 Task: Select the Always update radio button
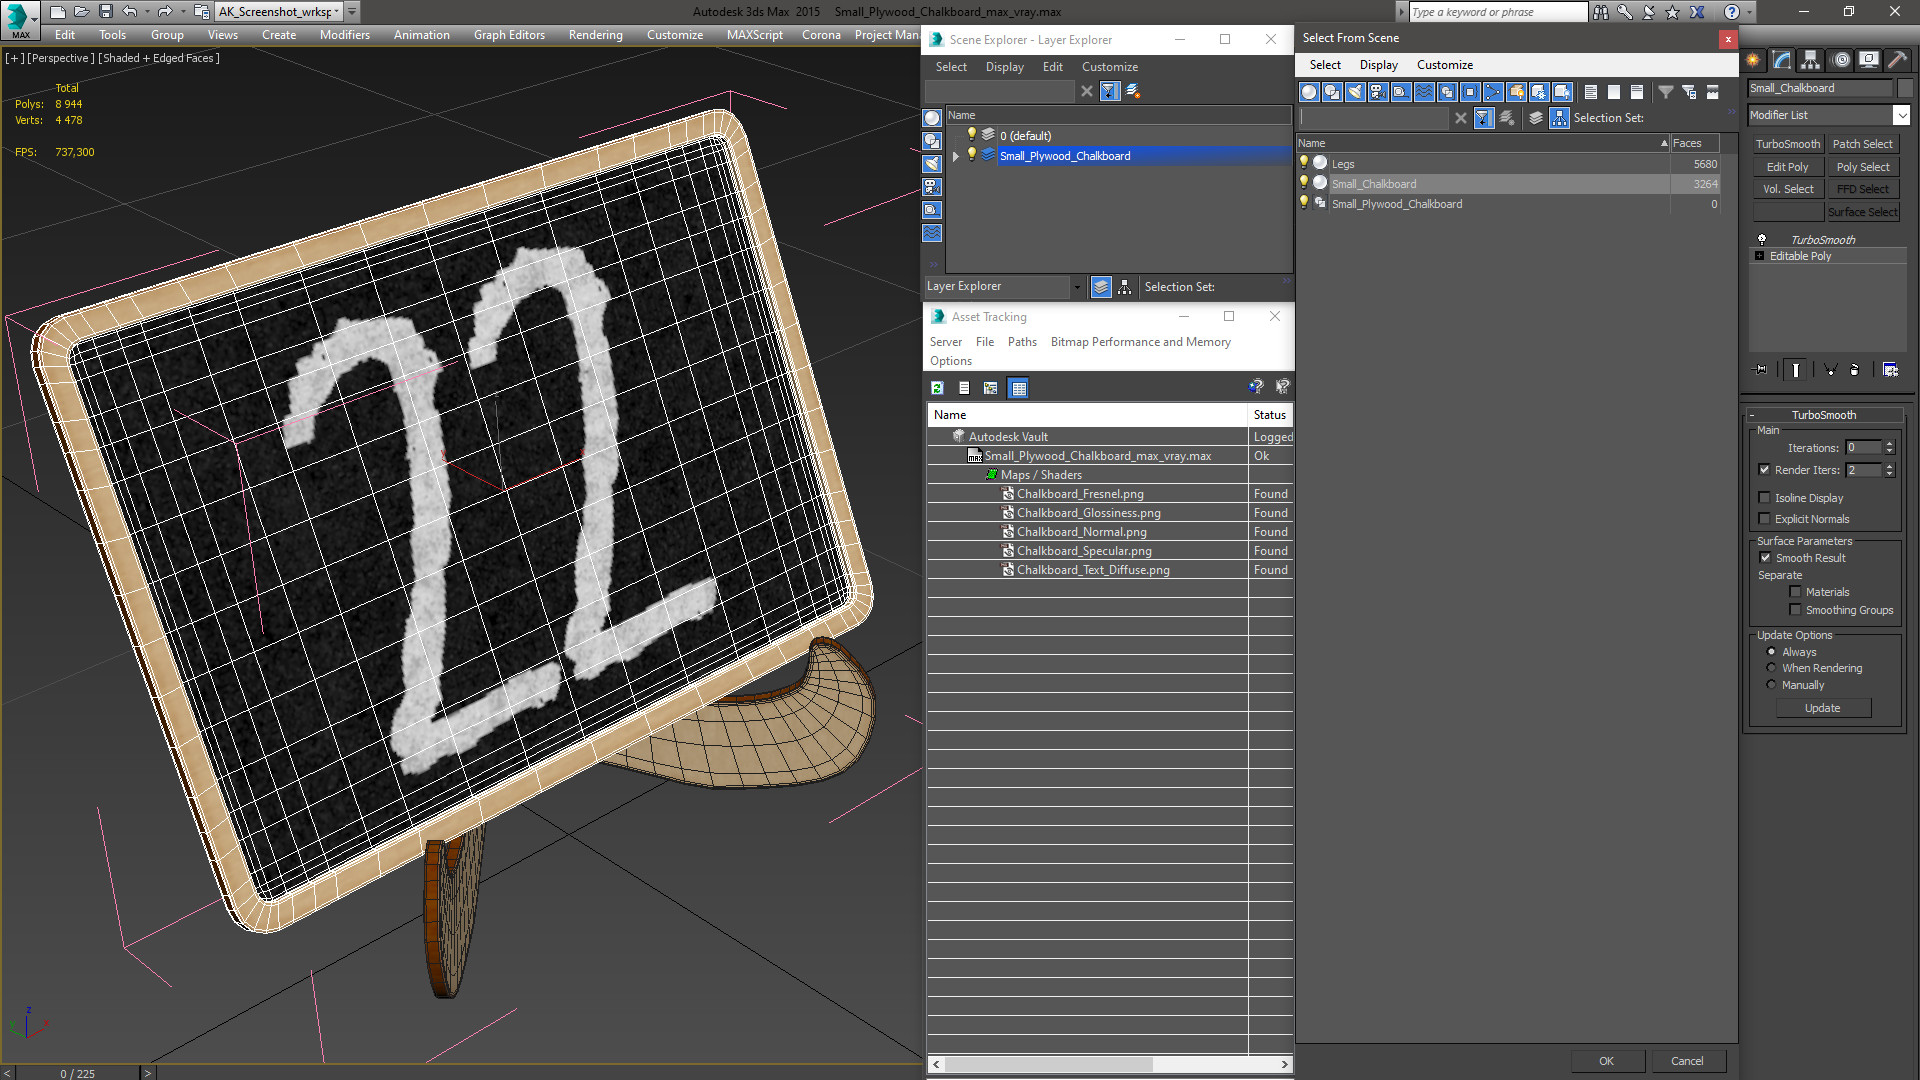(1772, 652)
